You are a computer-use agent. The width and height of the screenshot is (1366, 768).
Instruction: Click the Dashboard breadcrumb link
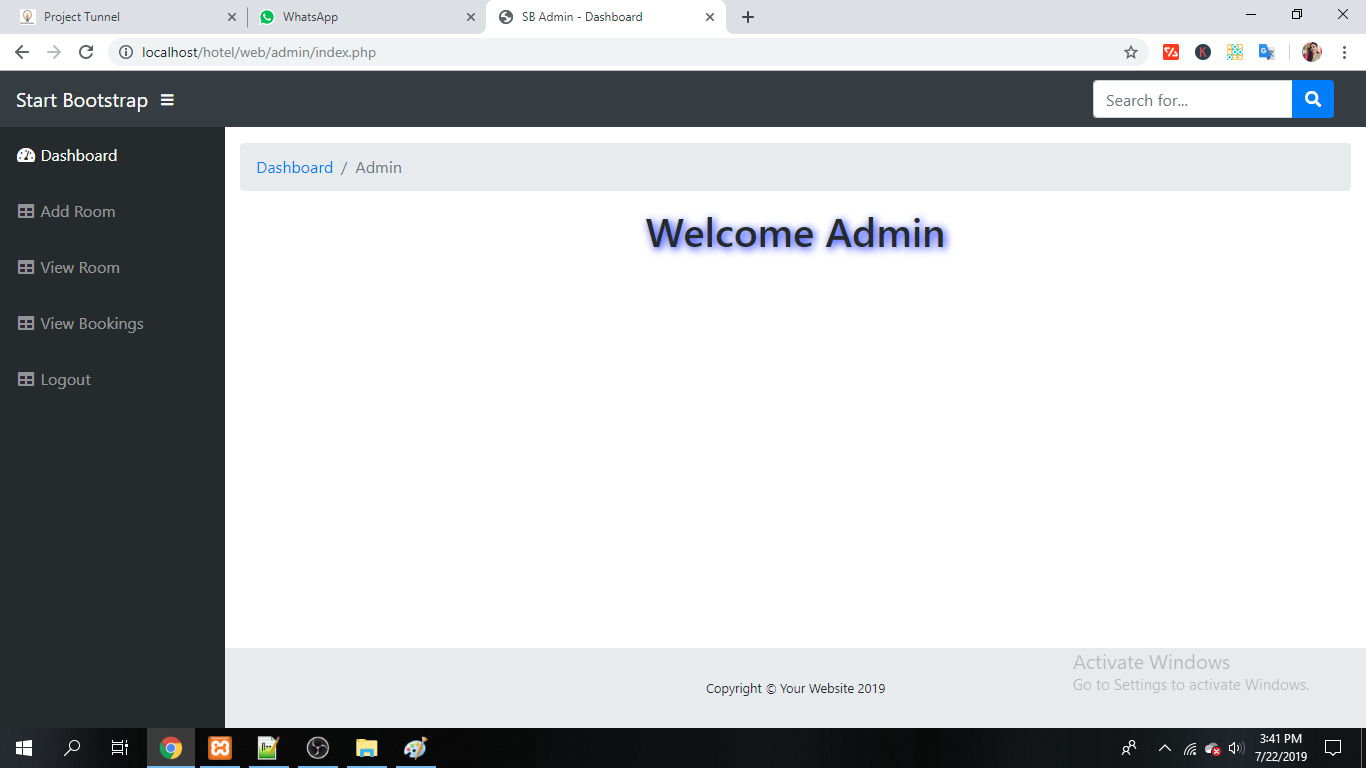click(x=294, y=168)
